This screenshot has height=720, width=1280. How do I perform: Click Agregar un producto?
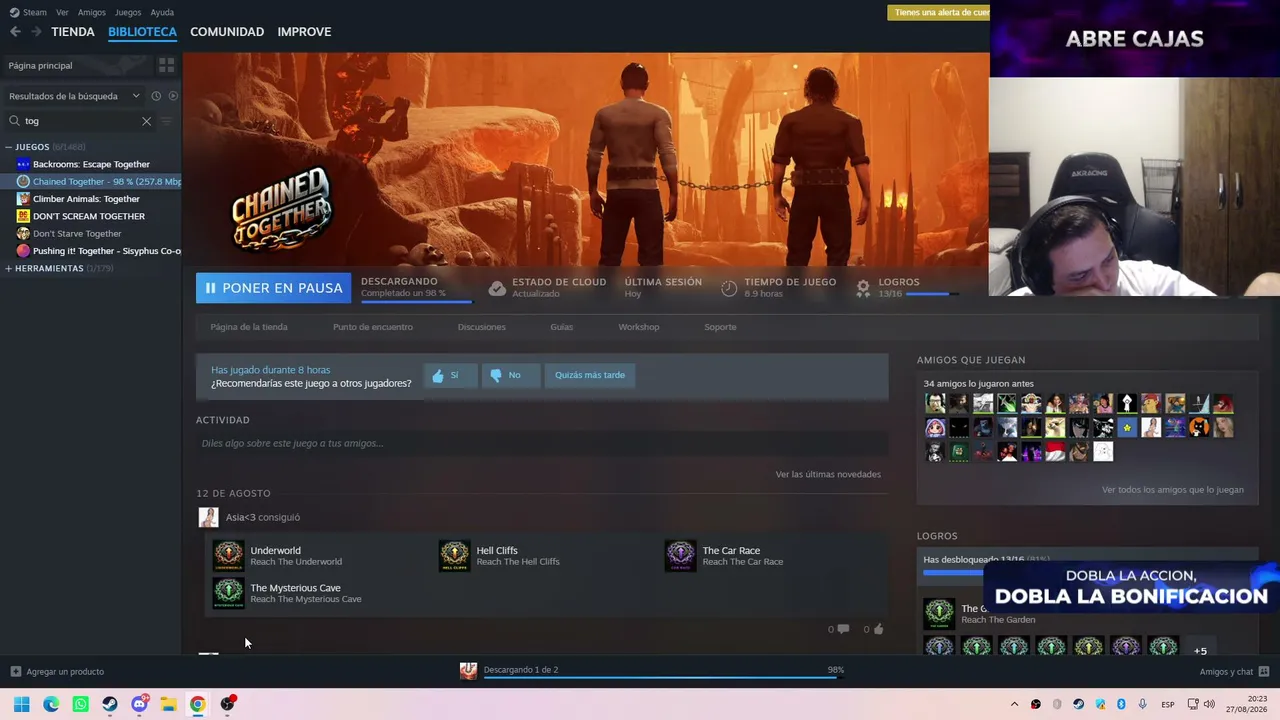57,672
